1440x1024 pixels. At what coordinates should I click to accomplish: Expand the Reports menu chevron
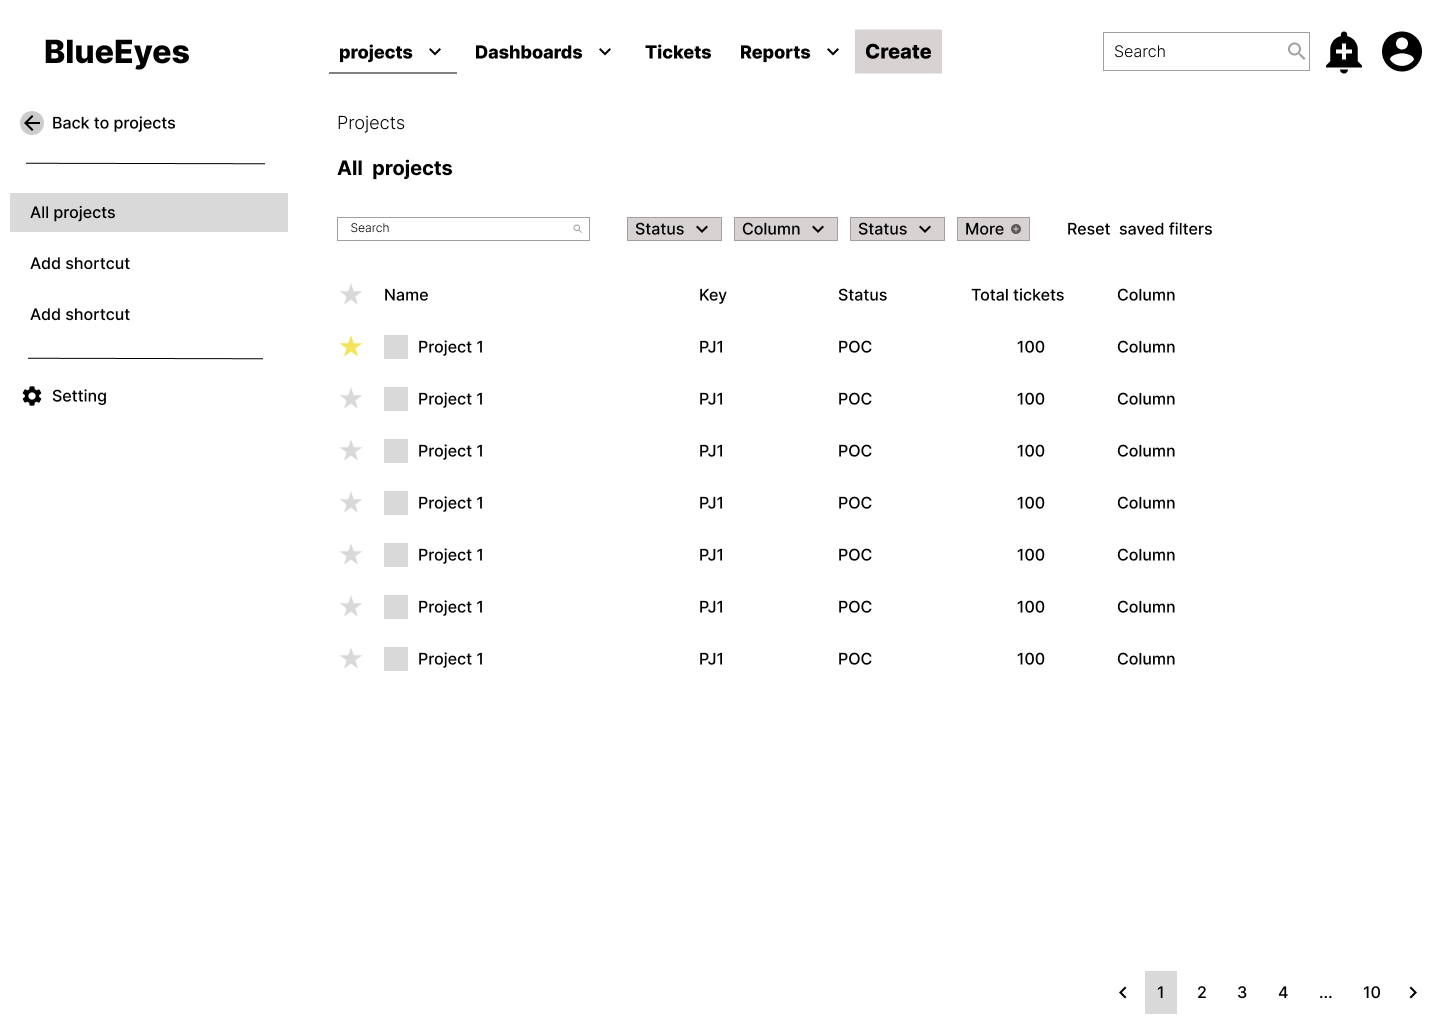pos(833,52)
